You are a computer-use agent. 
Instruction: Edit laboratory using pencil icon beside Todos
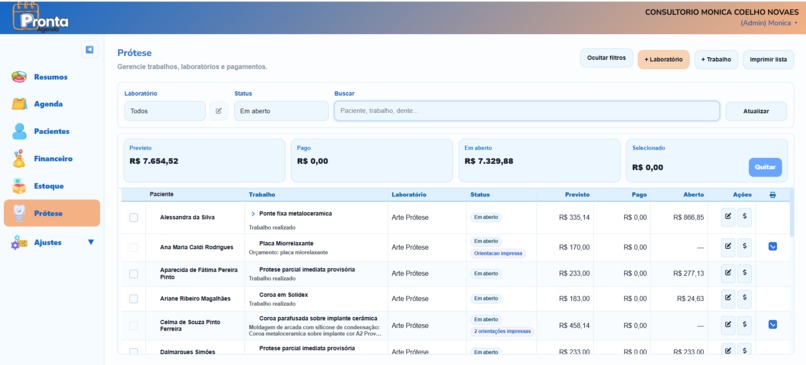point(218,111)
